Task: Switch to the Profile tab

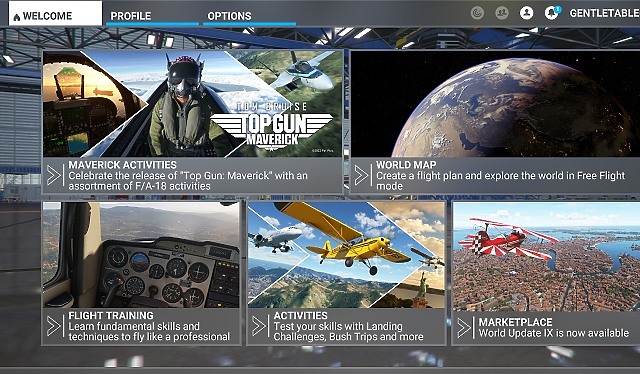Action: pyautogui.click(x=152, y=16)
